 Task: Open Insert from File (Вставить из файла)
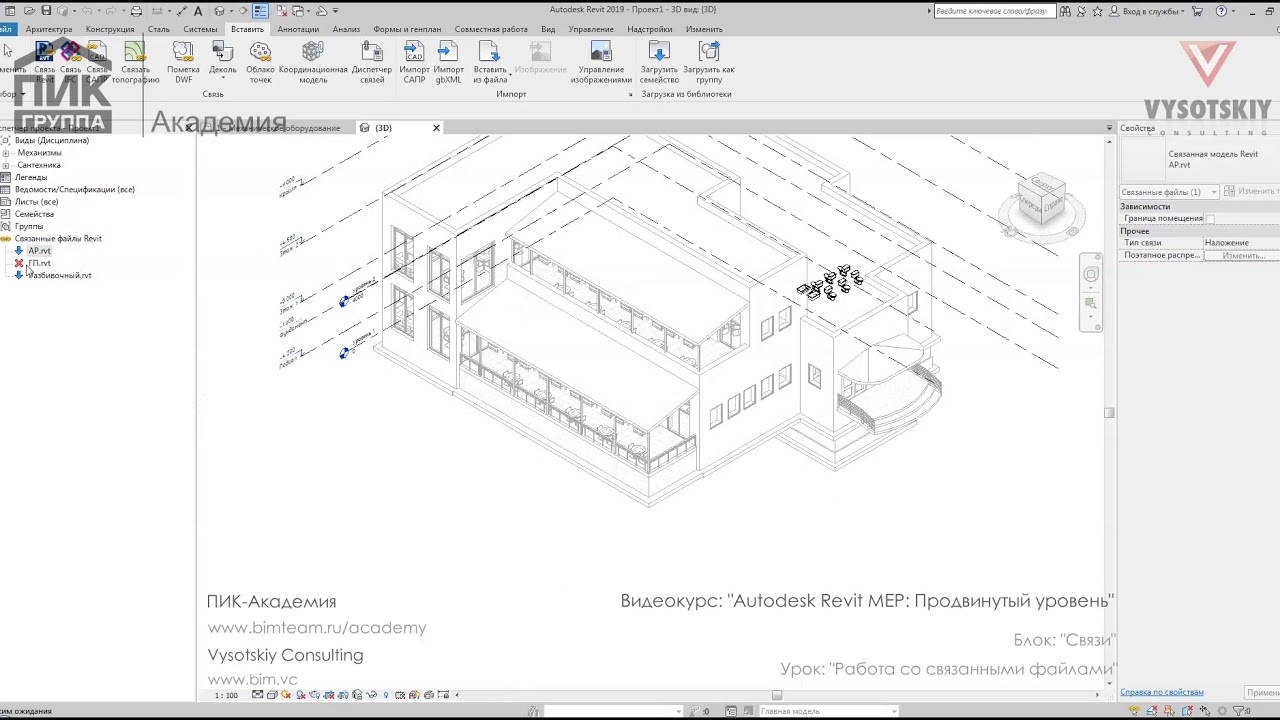490,62
